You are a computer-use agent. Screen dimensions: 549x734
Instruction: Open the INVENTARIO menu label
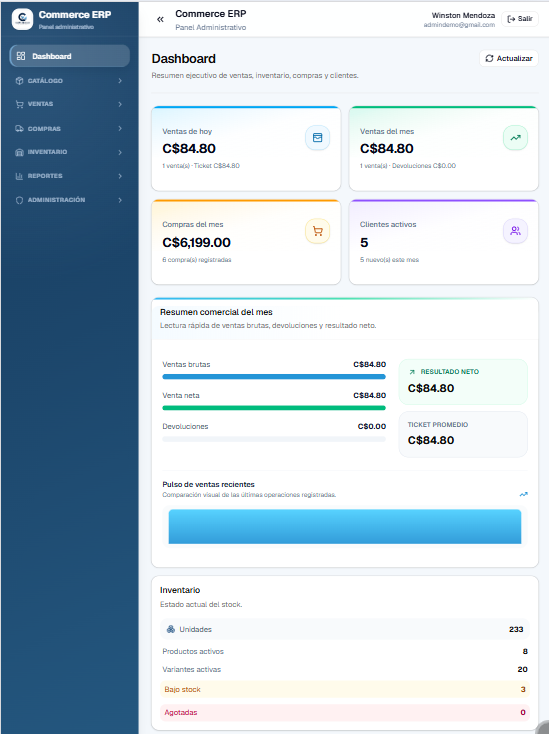47,152
